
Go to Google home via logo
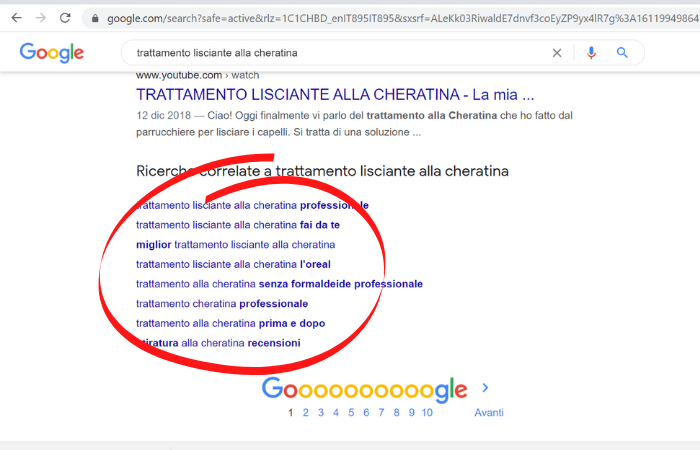tap(51, 54)
